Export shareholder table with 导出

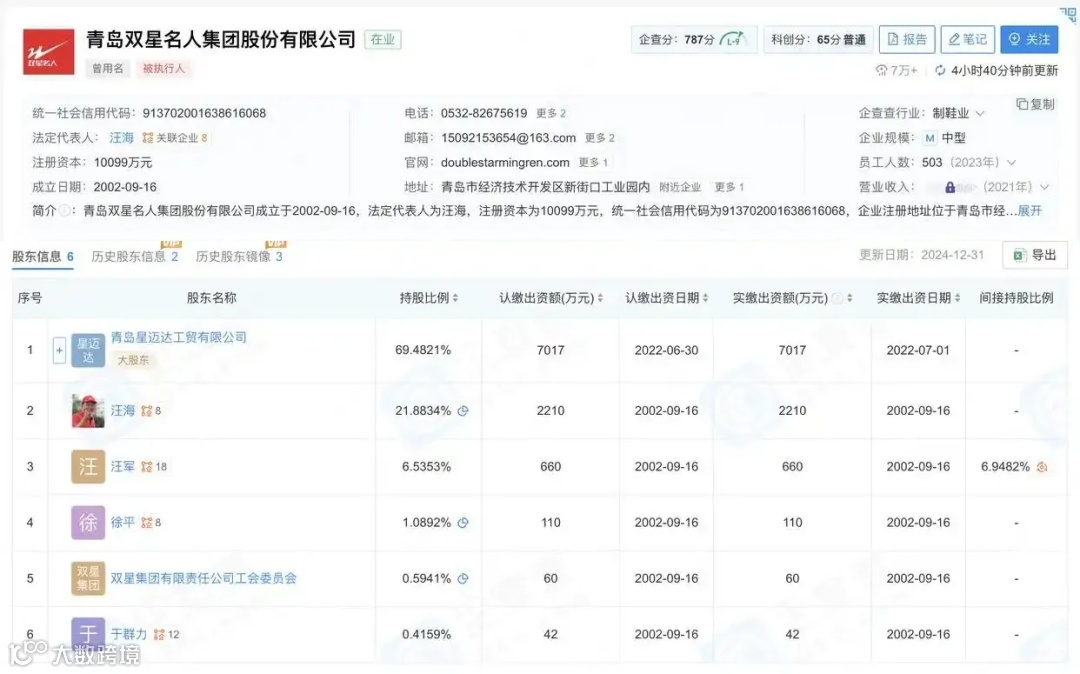pos(1035,255)
